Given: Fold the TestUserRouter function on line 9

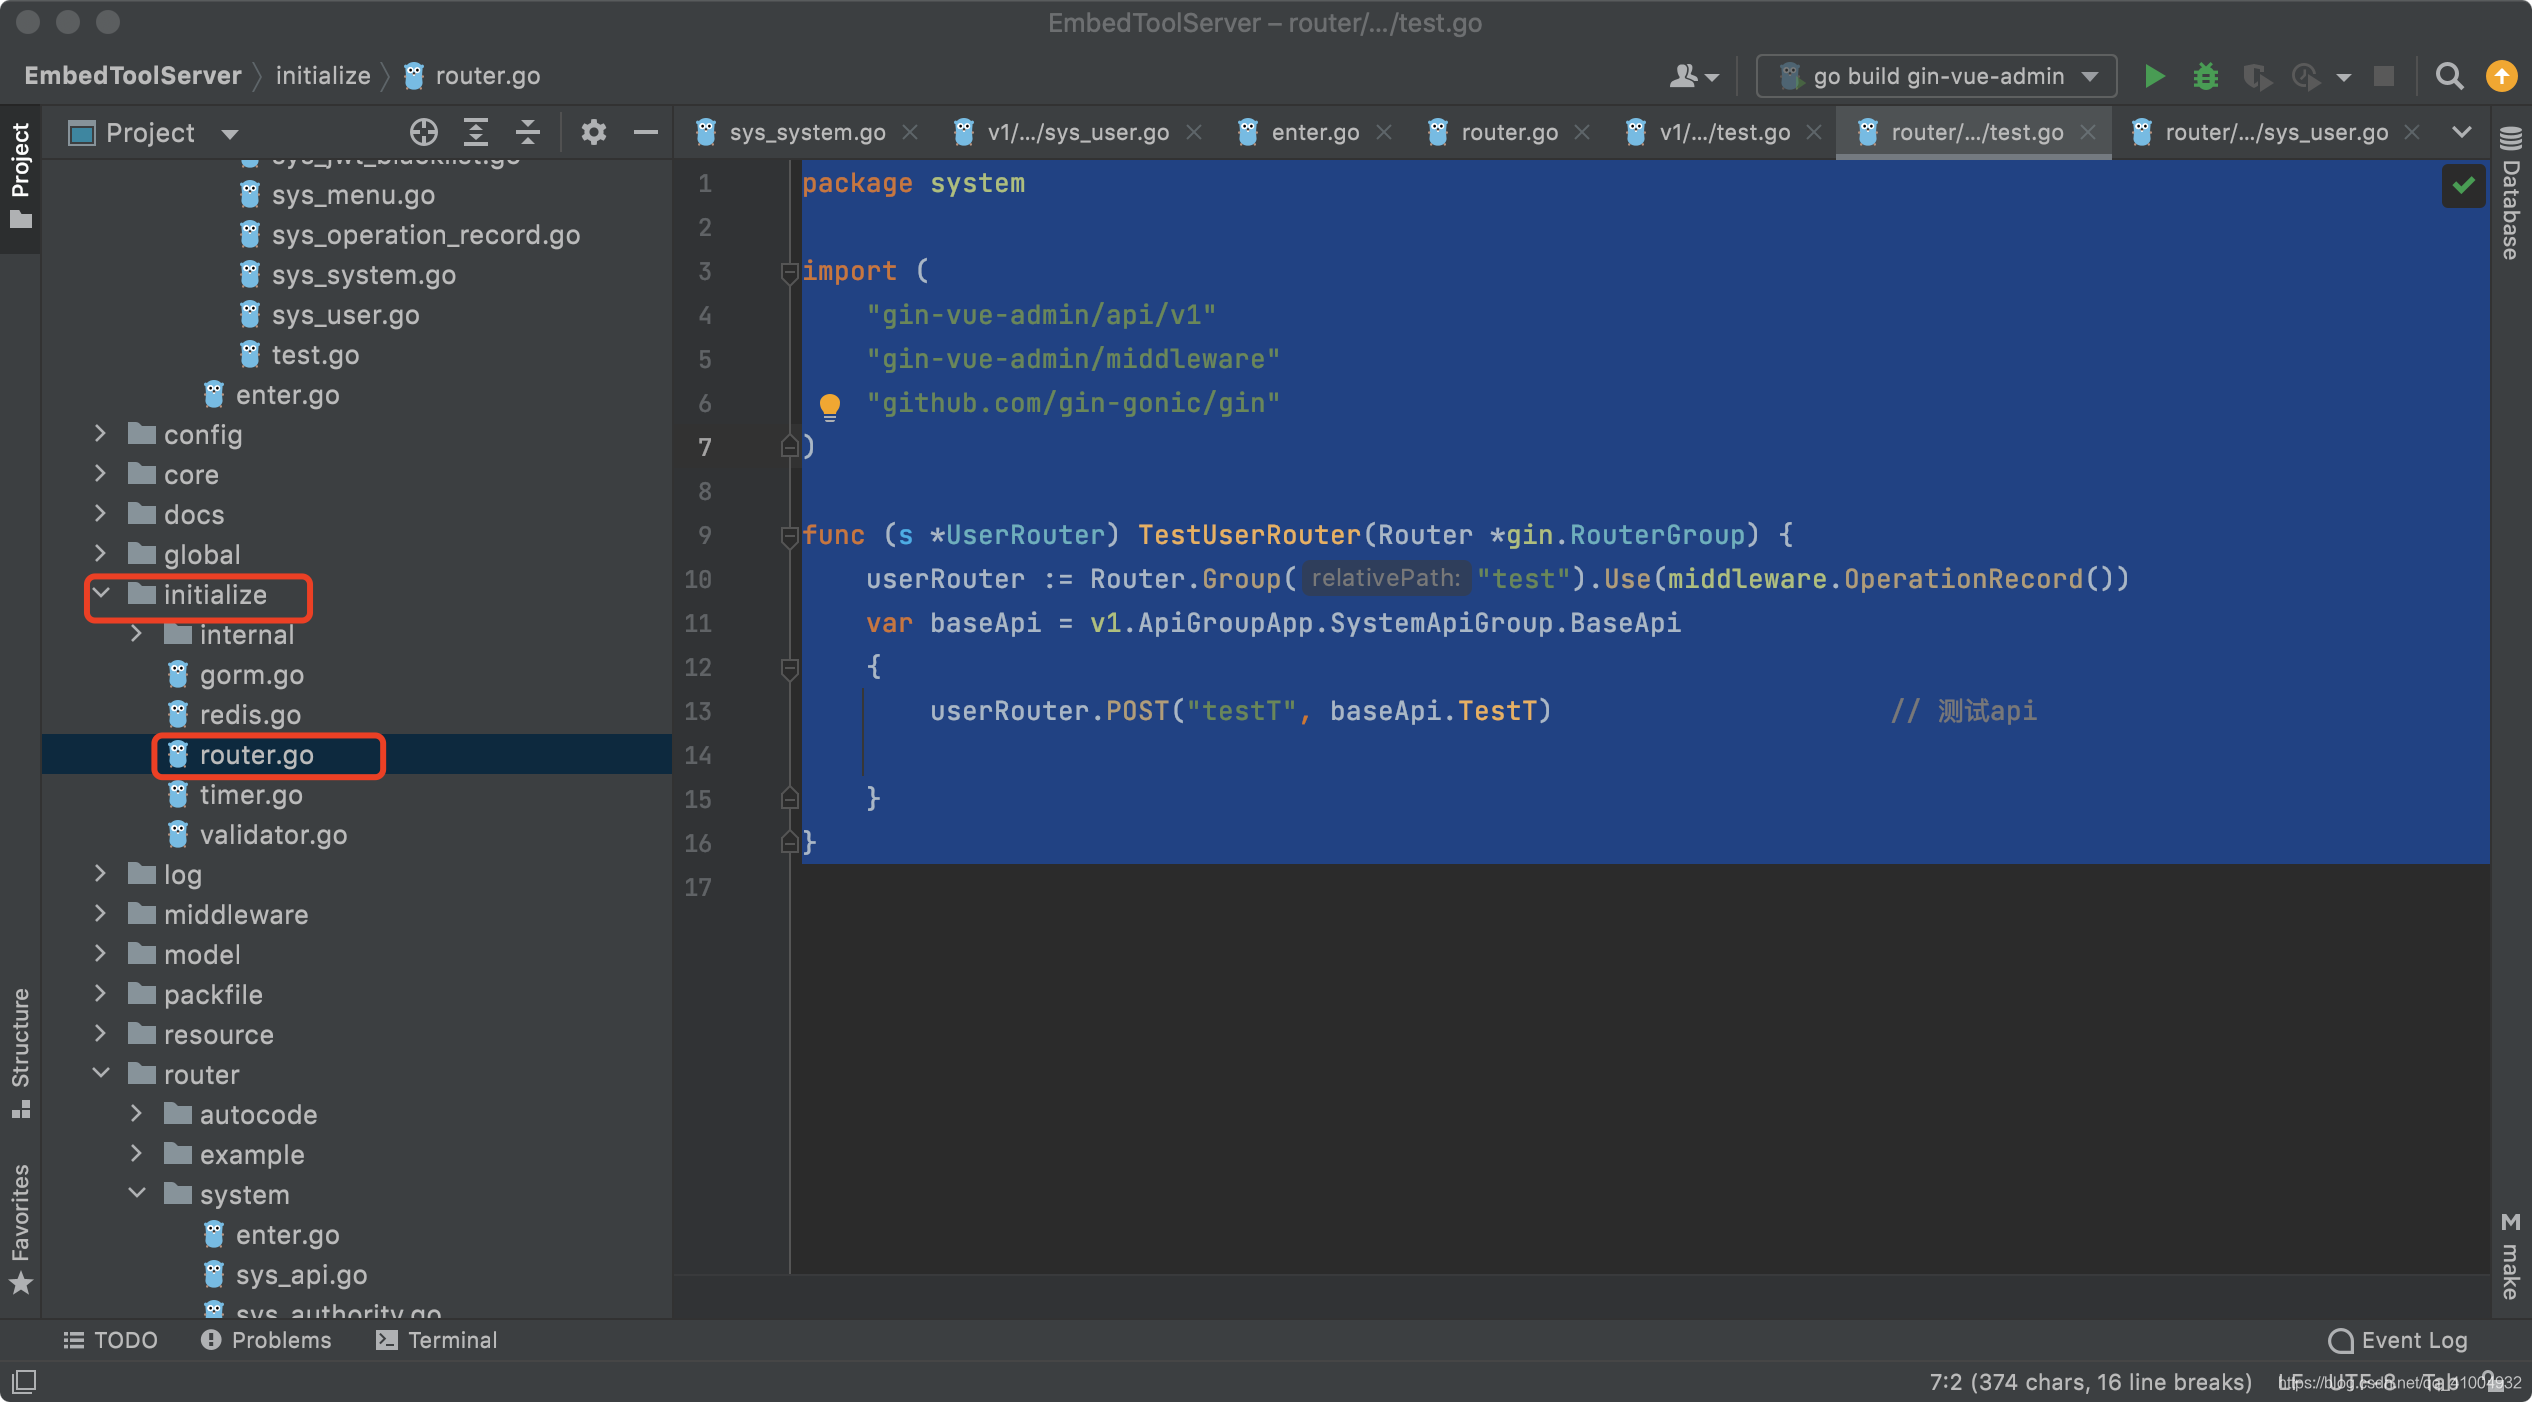Looking at the screenshot, I should click(789, 536).
